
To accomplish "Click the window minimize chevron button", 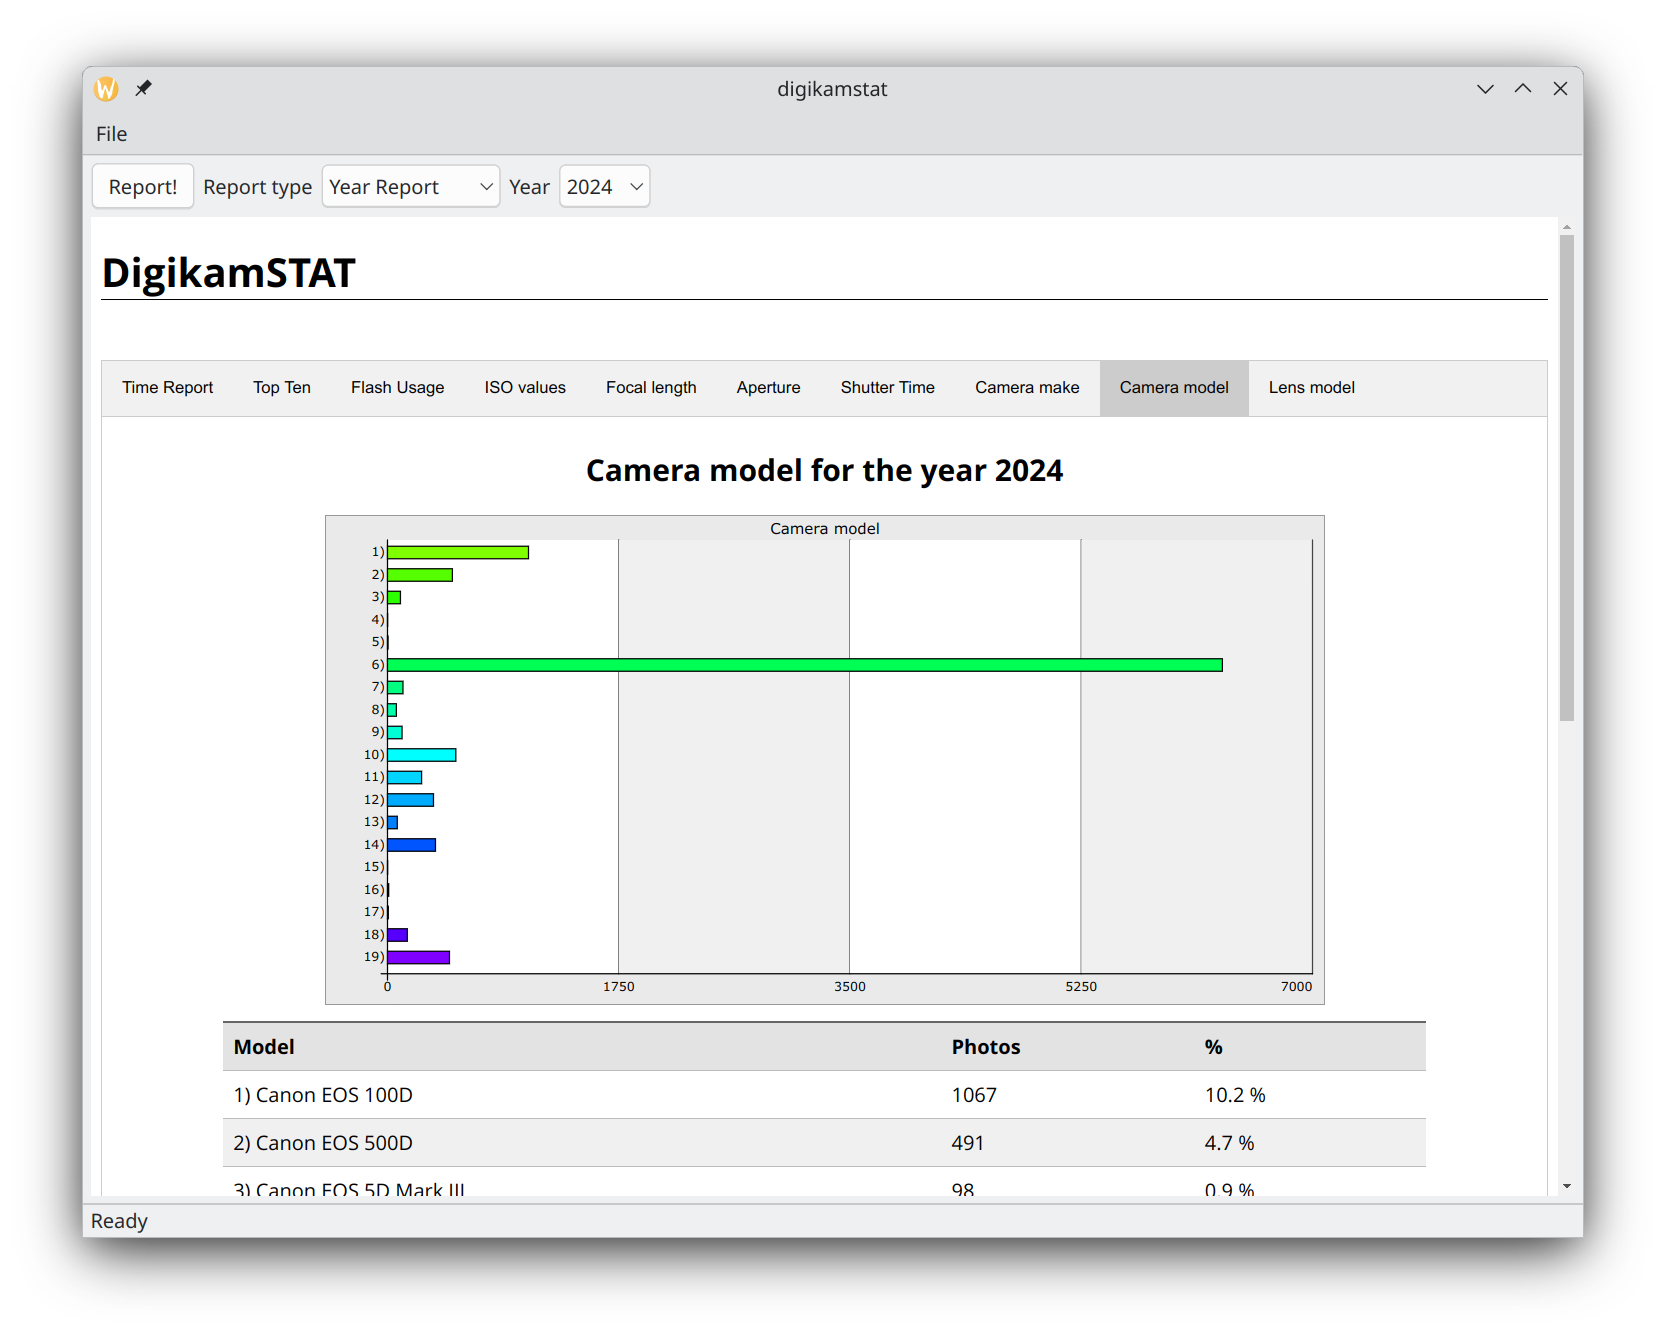I will 1485,89.
